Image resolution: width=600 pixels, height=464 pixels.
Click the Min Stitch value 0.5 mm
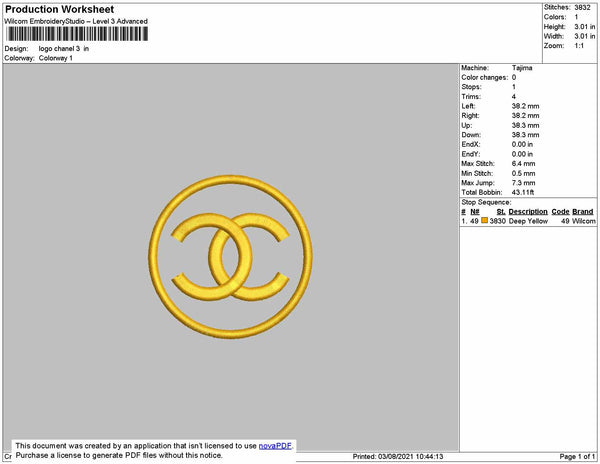(523, 173)
